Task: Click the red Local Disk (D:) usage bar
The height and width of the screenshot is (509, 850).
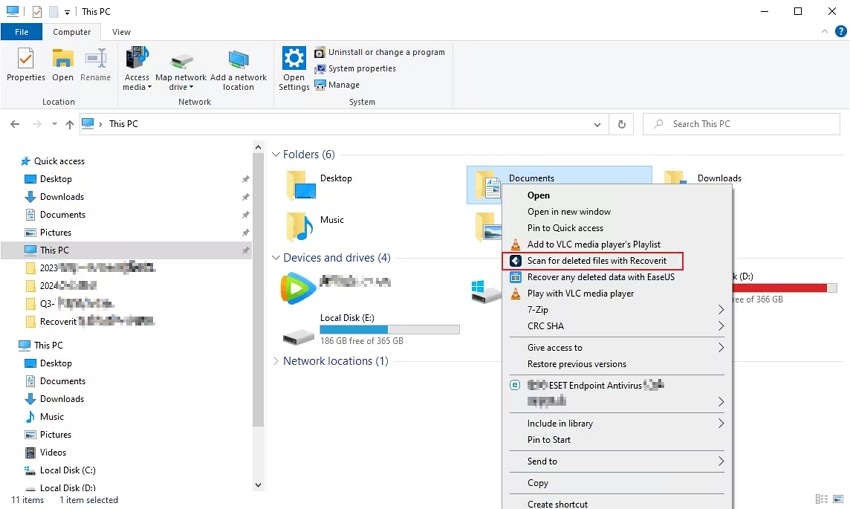Action: [x=784, y=288]
